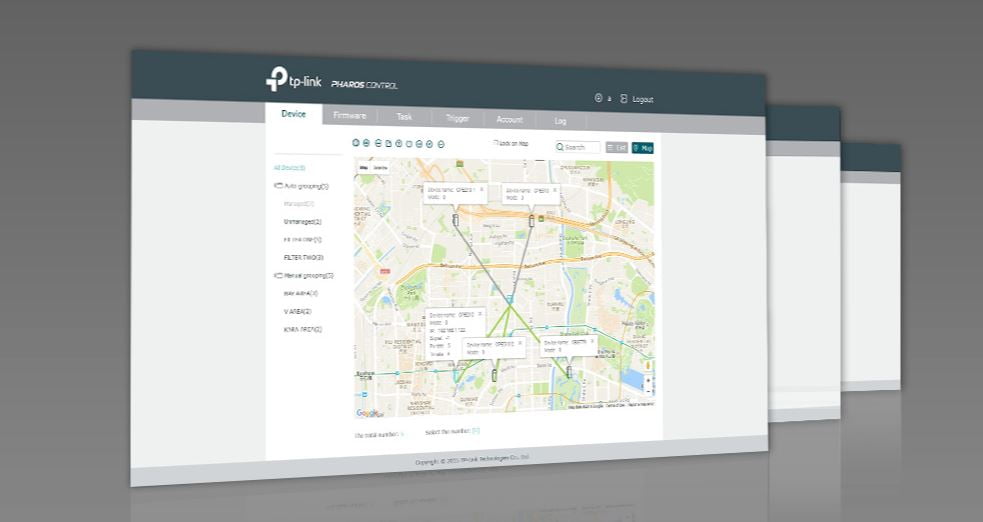Viewport: 983px width, 522px height.
Task: Click the magnifier icon in search box
Action: tap(560, 147)
